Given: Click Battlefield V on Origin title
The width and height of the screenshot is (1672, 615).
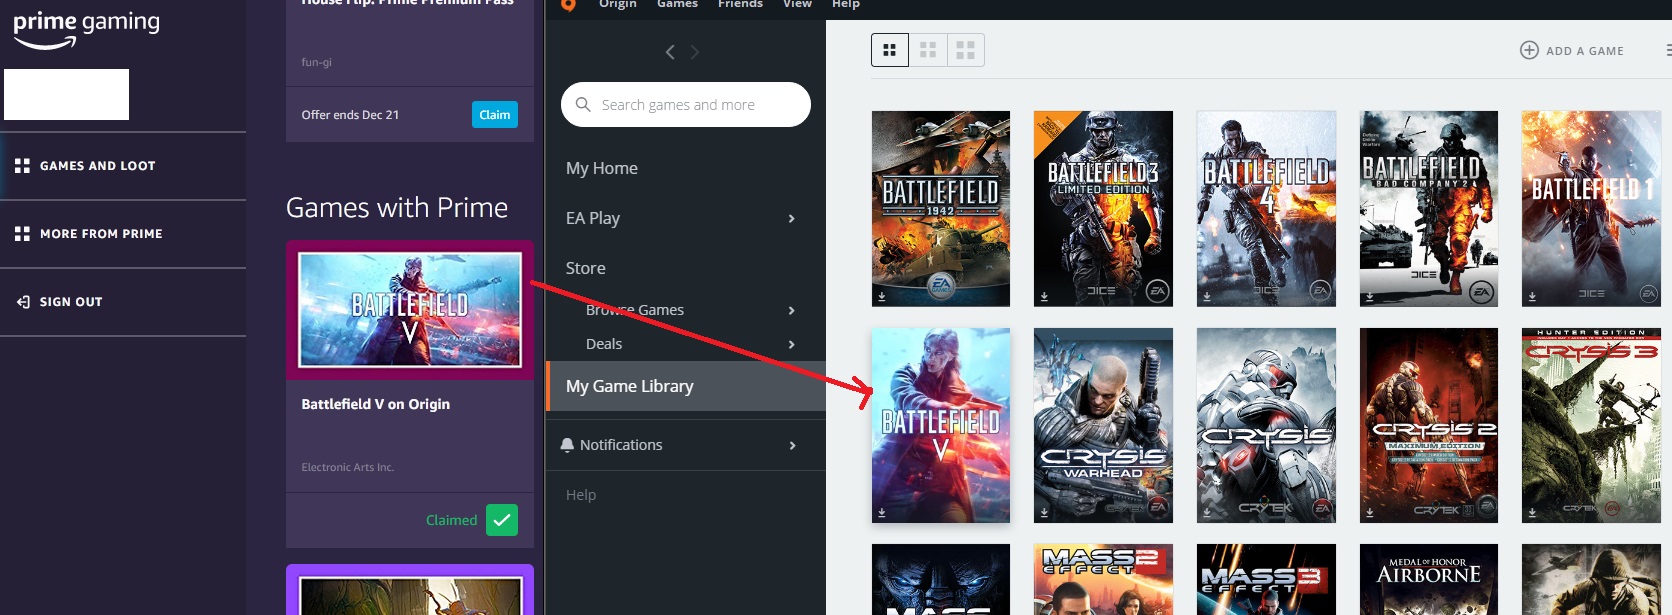Looking at the screenshot, I should (376, 404).
